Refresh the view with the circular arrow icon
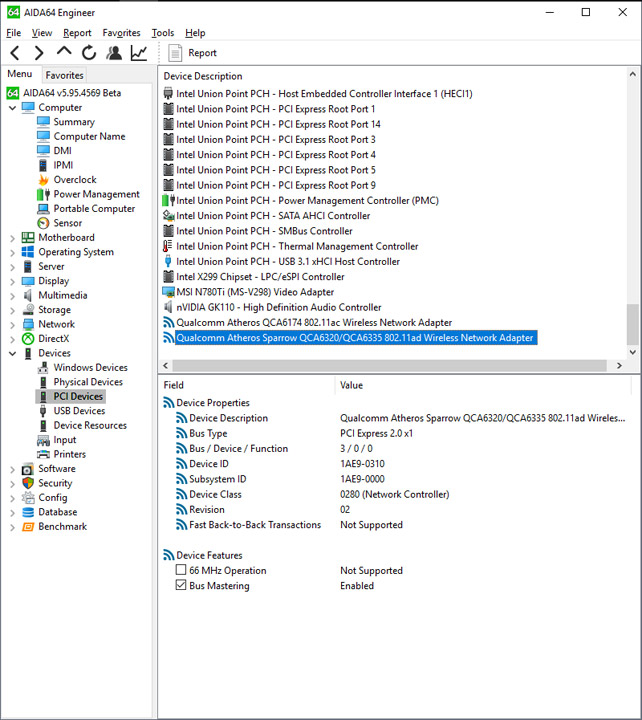The image size is (642, 720). [x=89, y=53]
